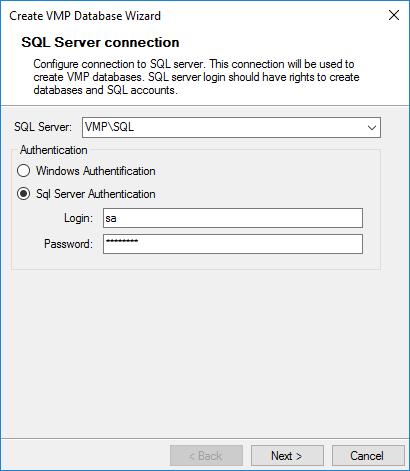Select the Windows Authentification radio button

coord(23,171)
